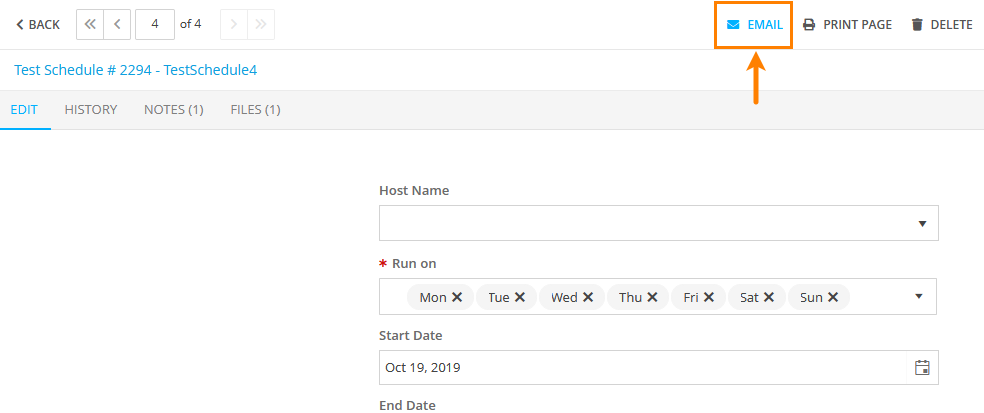Viewport: 984px width, 413px height.
Task: Open the calendar picker for Start Date
Action: click(x=922, y=367)
